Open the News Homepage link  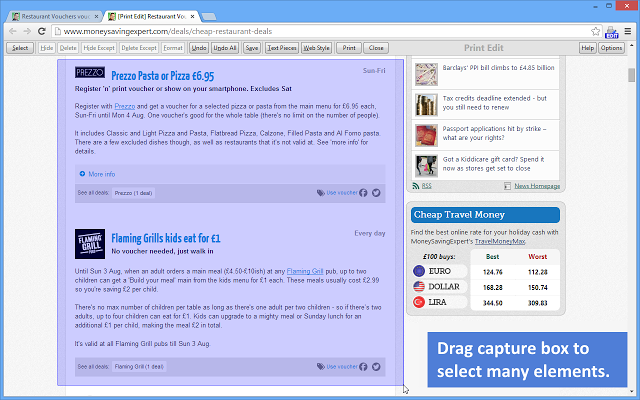click(x=537, y=186)
